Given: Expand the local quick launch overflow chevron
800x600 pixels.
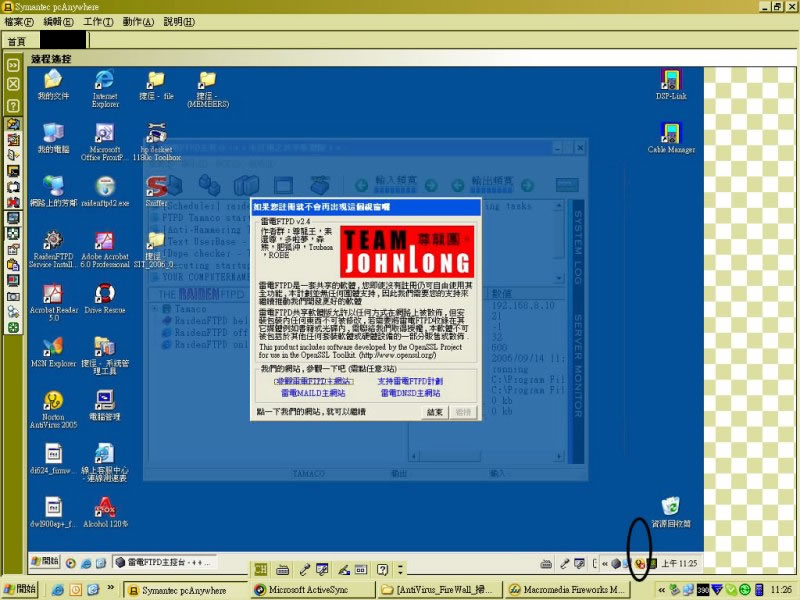Looking at the screenshot, I should [x=111, y=588].
